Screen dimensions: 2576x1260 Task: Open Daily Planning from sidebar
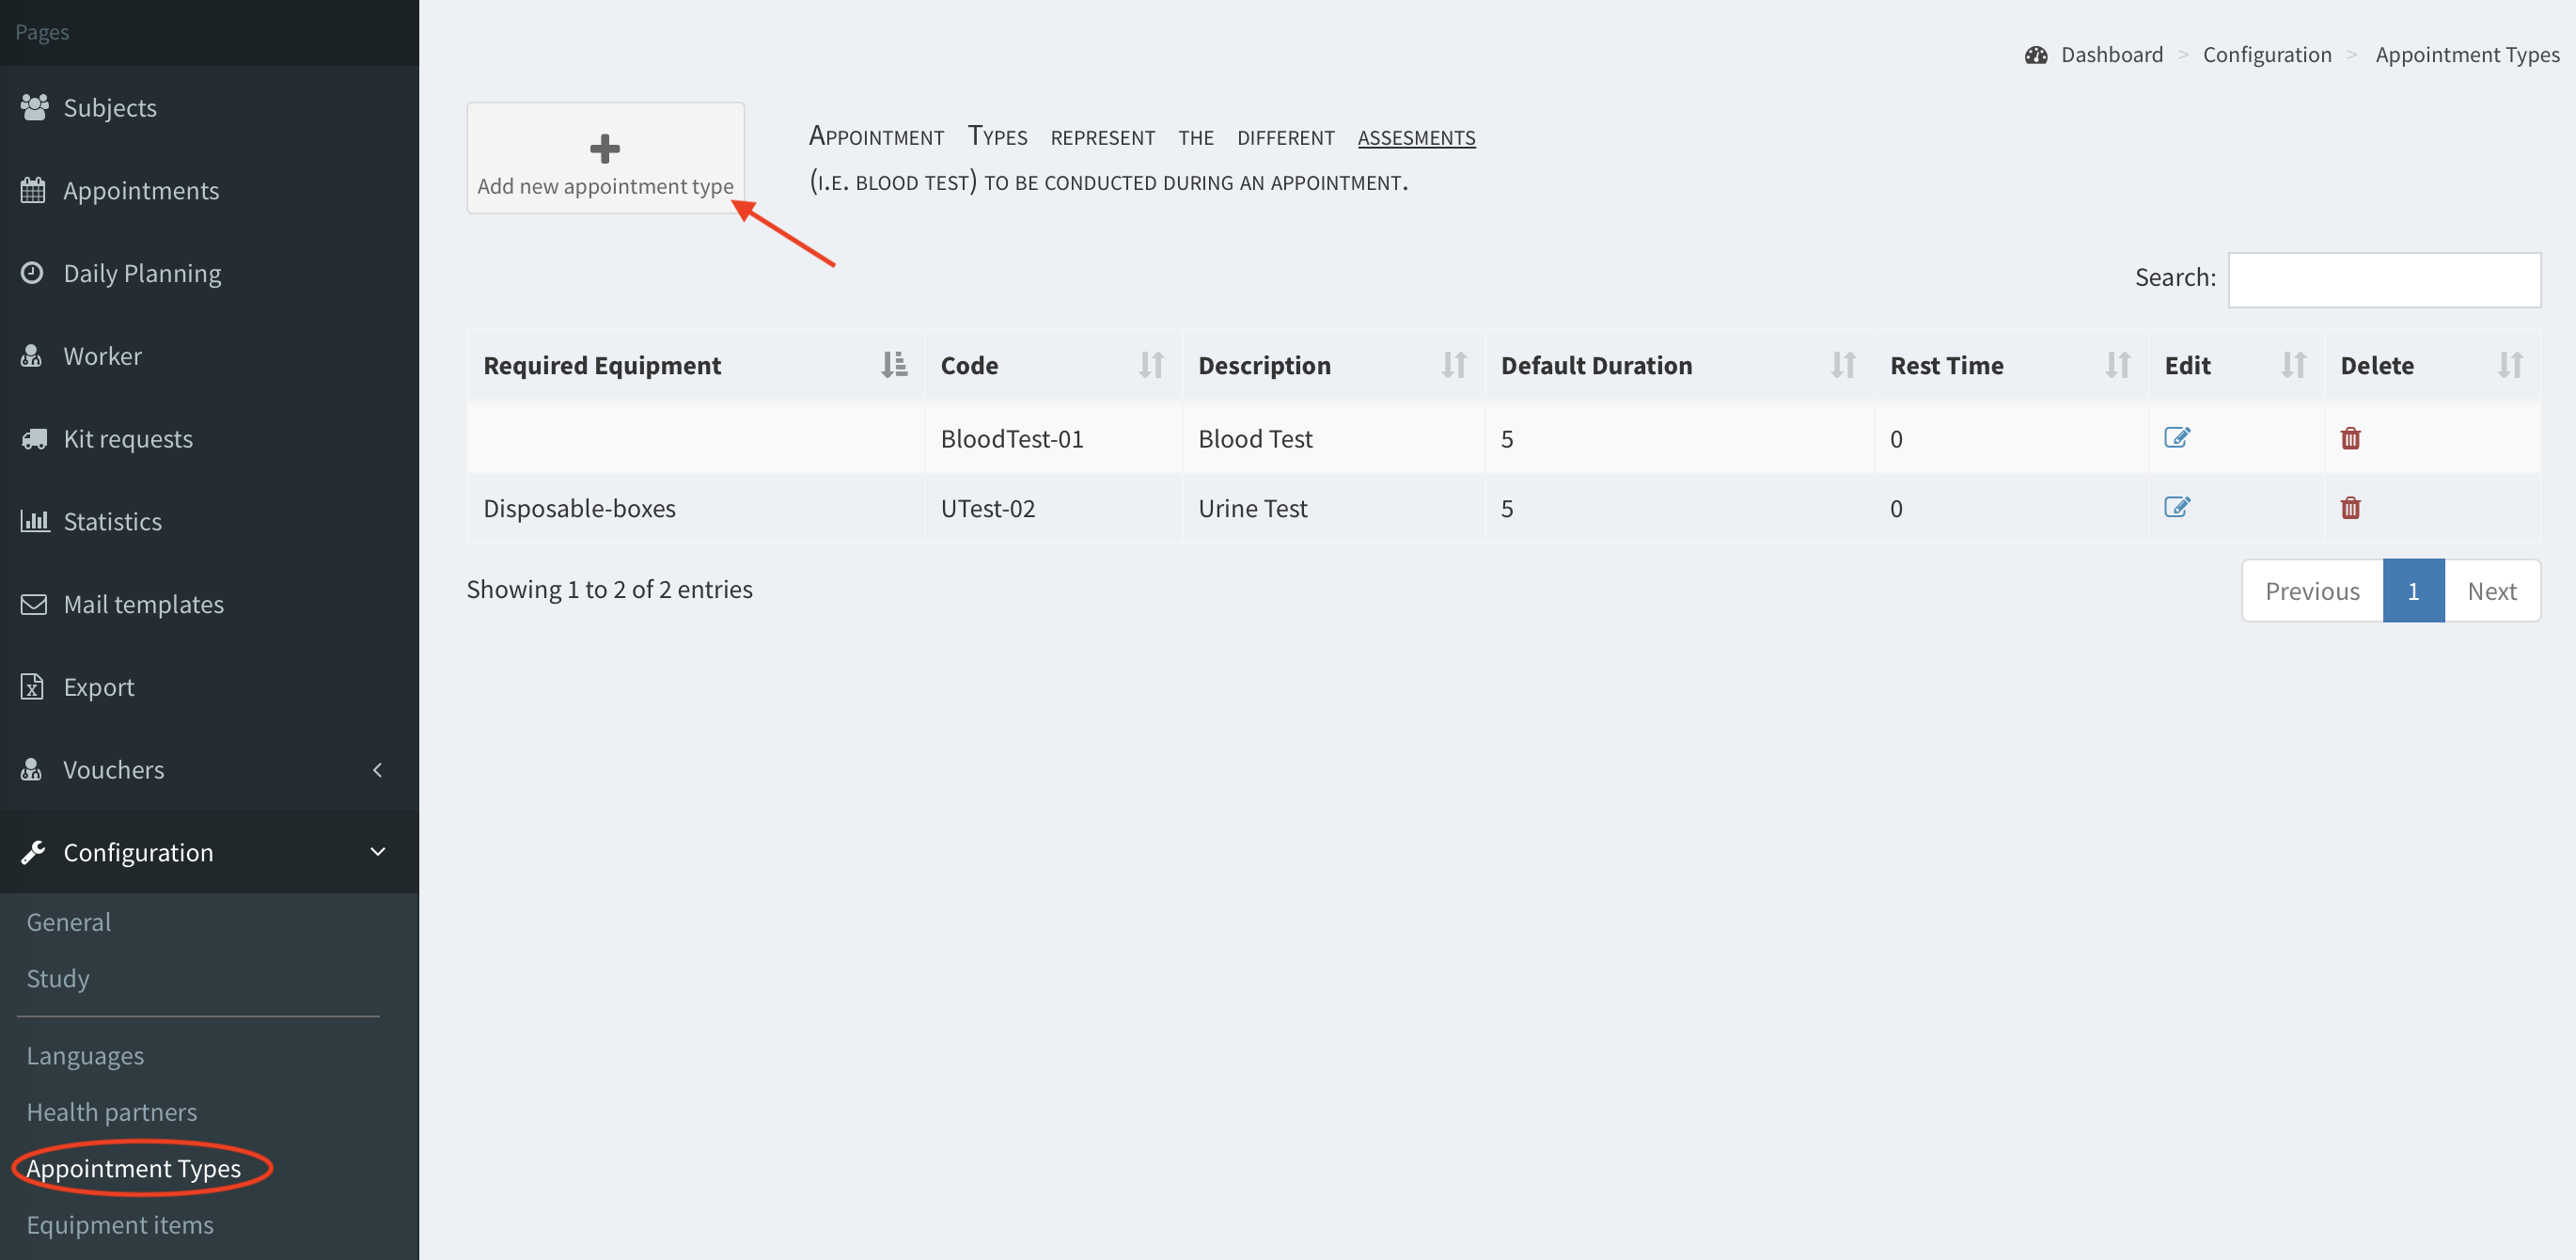click(x=142, y=273)
